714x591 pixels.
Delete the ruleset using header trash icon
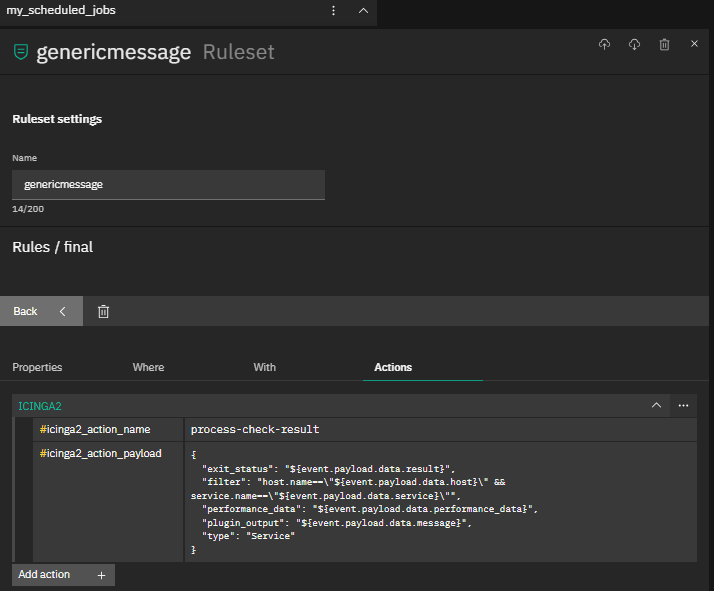point(664,44)
